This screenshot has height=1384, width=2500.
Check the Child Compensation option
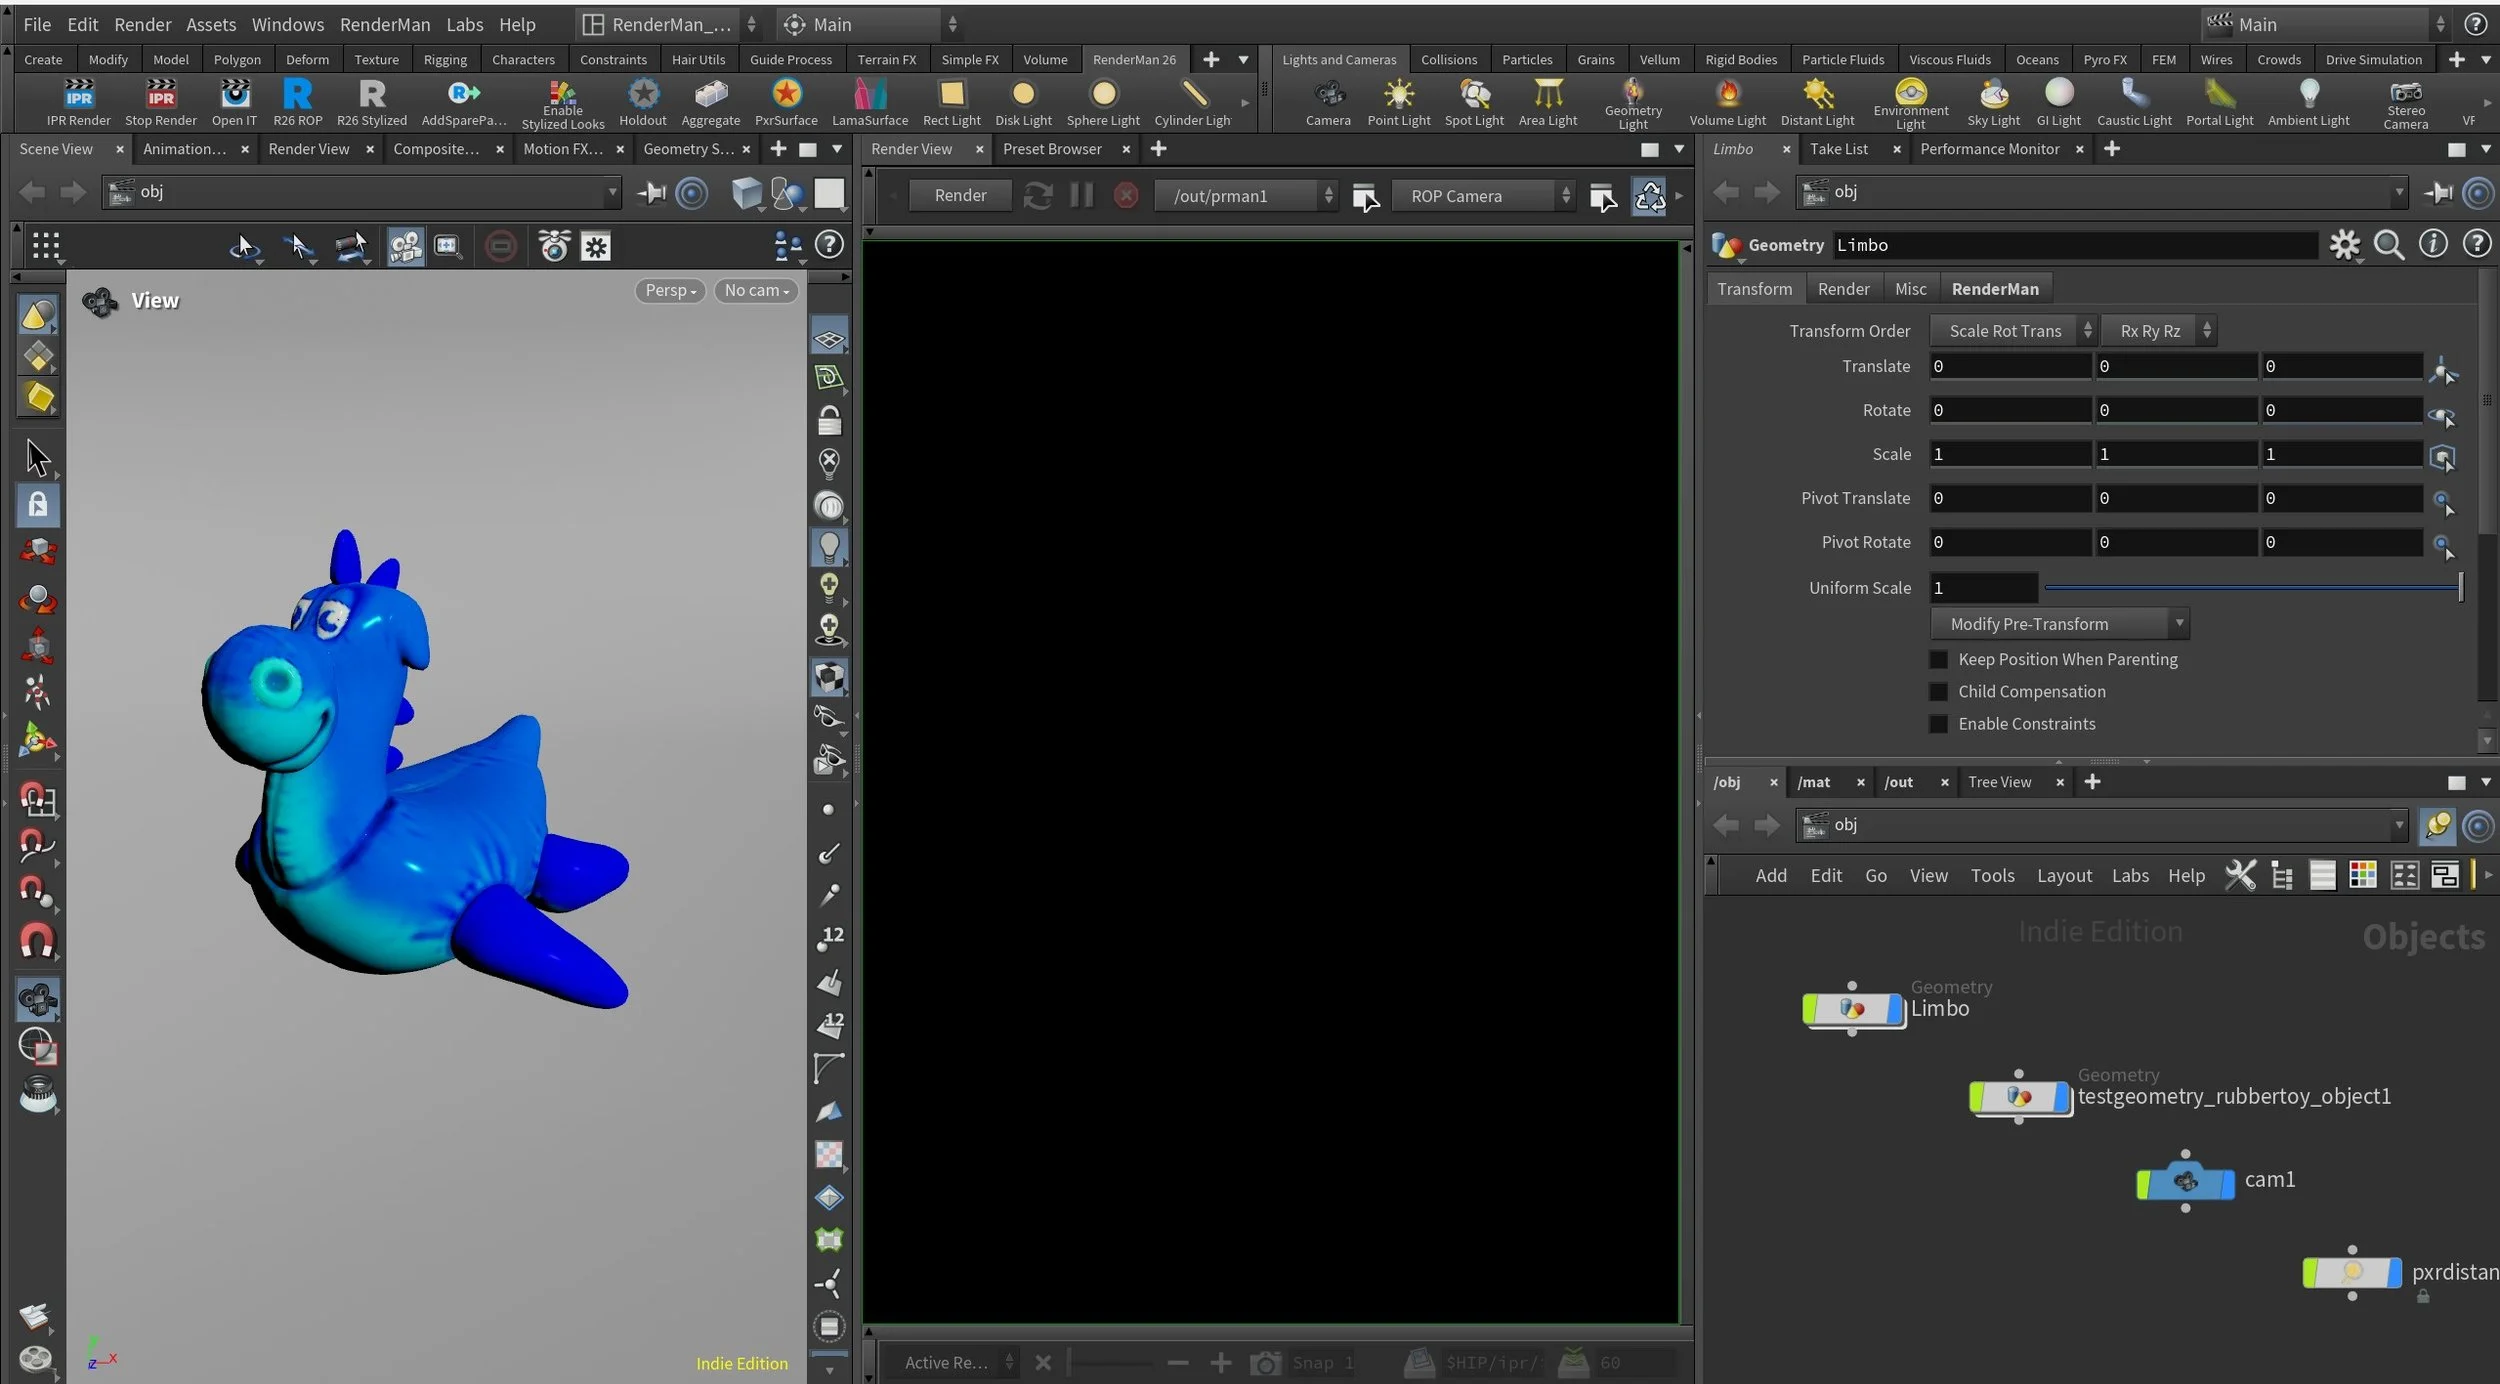pyautogui.click(x=1938, y=691)
